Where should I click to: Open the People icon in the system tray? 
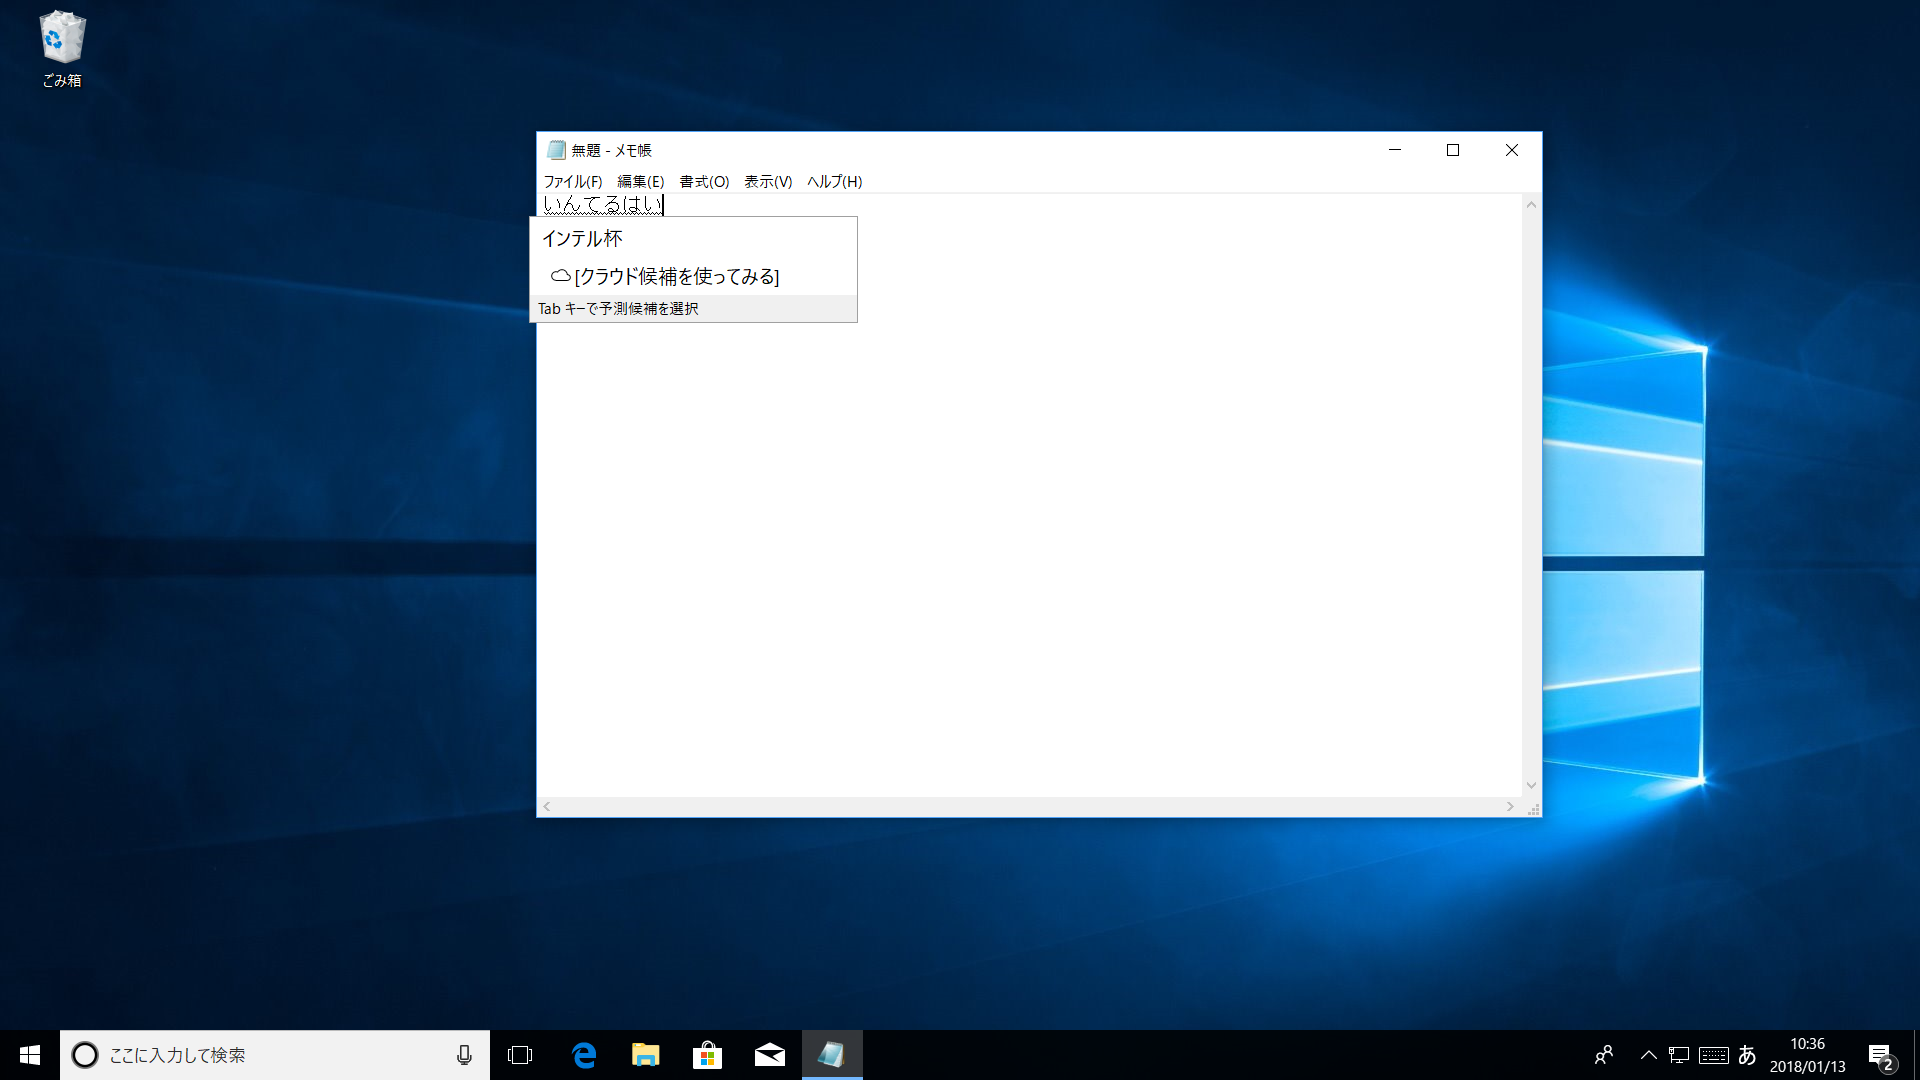point(1604,1055)
